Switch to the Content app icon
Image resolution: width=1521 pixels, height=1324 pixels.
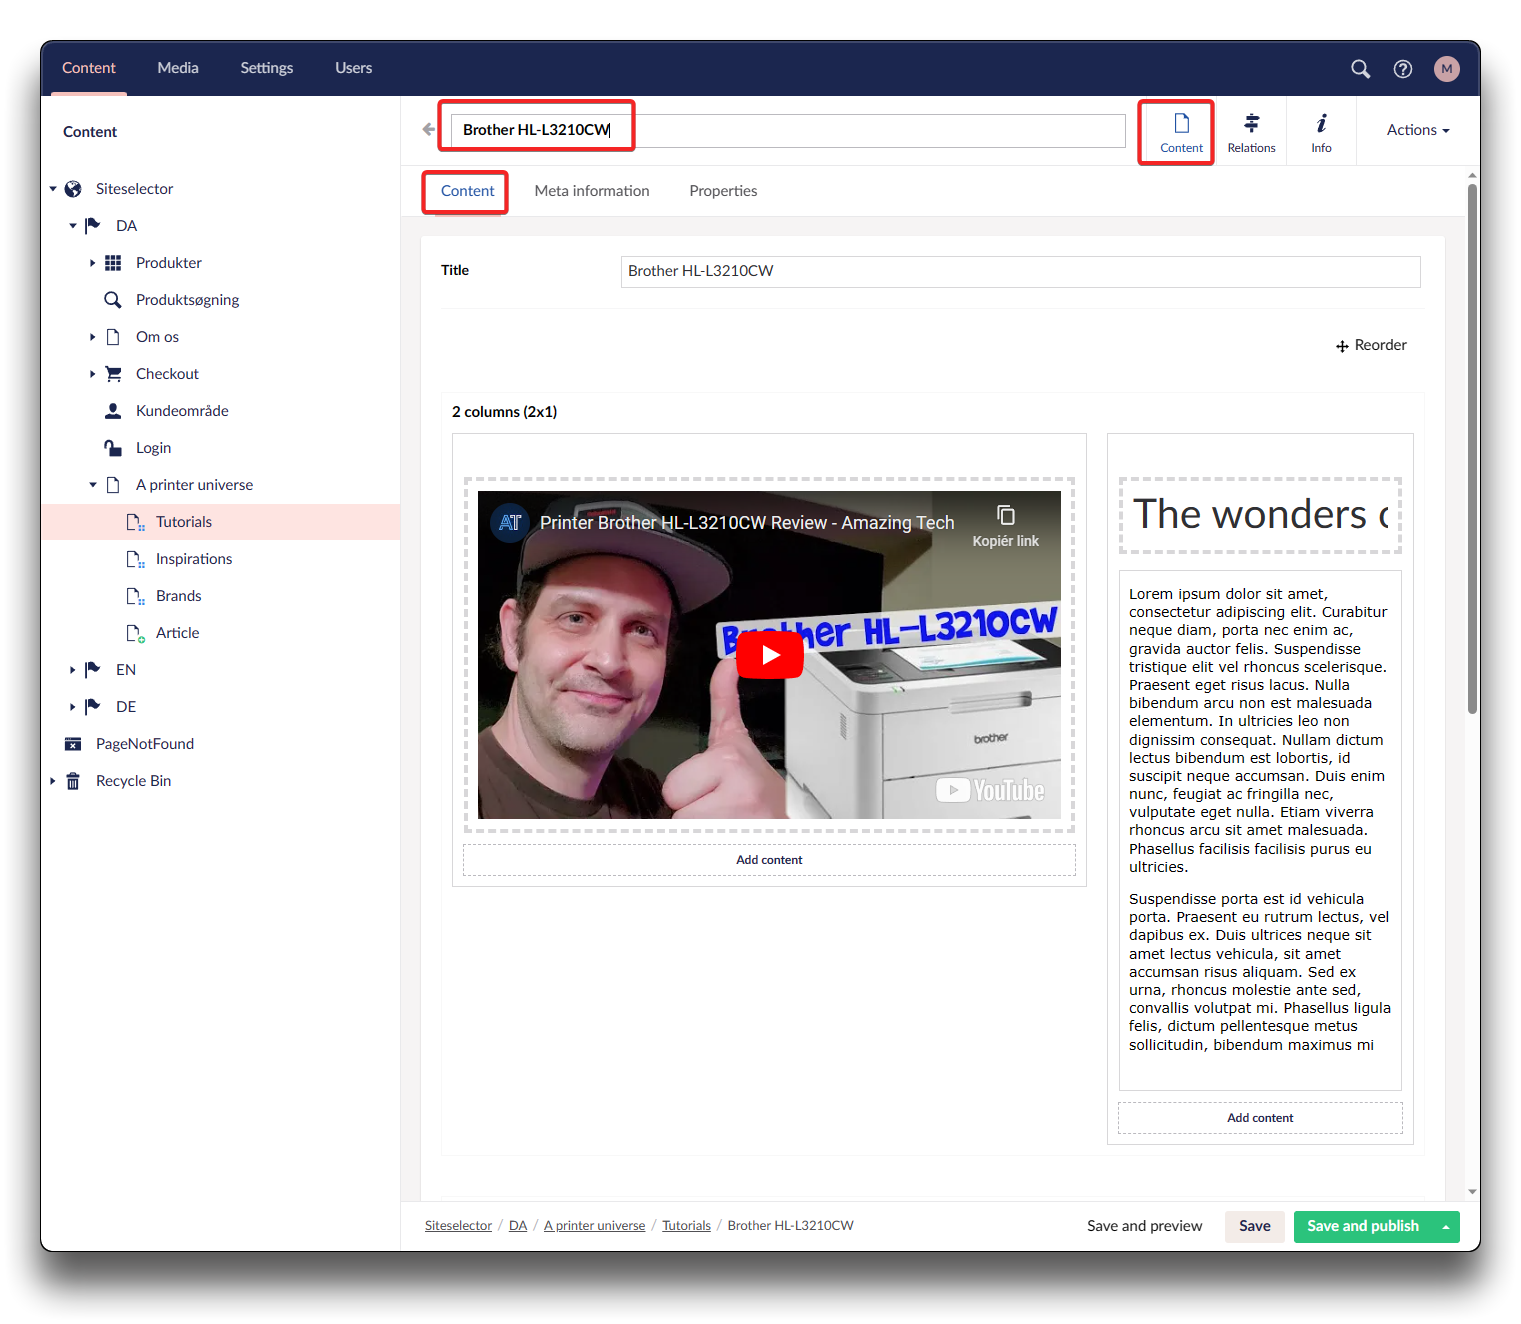pyautogui.click(x=1181, y=133)
